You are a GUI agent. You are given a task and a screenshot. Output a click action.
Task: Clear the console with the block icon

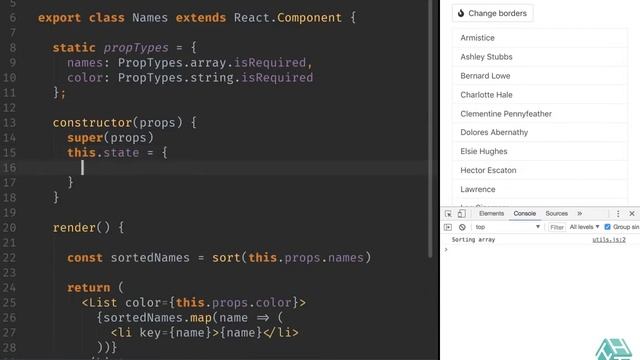(x=462, y=227)
